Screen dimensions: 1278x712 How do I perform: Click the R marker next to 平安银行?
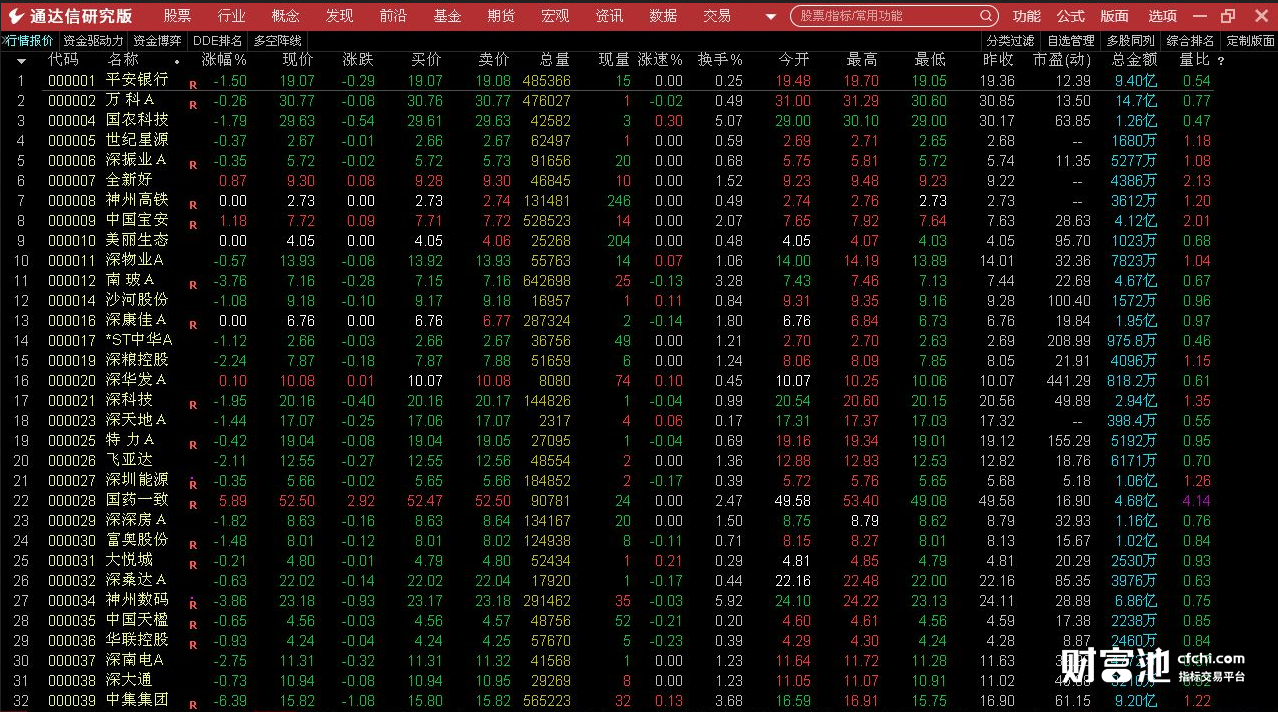coord(193,85)
